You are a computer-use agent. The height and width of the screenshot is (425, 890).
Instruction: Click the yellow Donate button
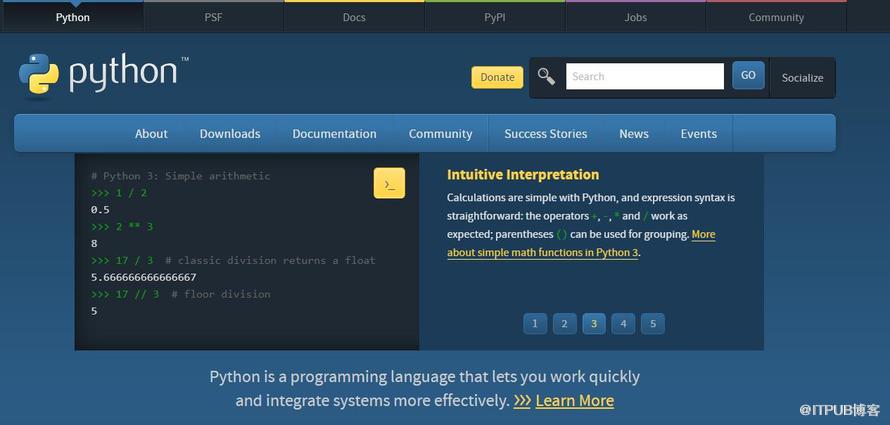point(497,77)
